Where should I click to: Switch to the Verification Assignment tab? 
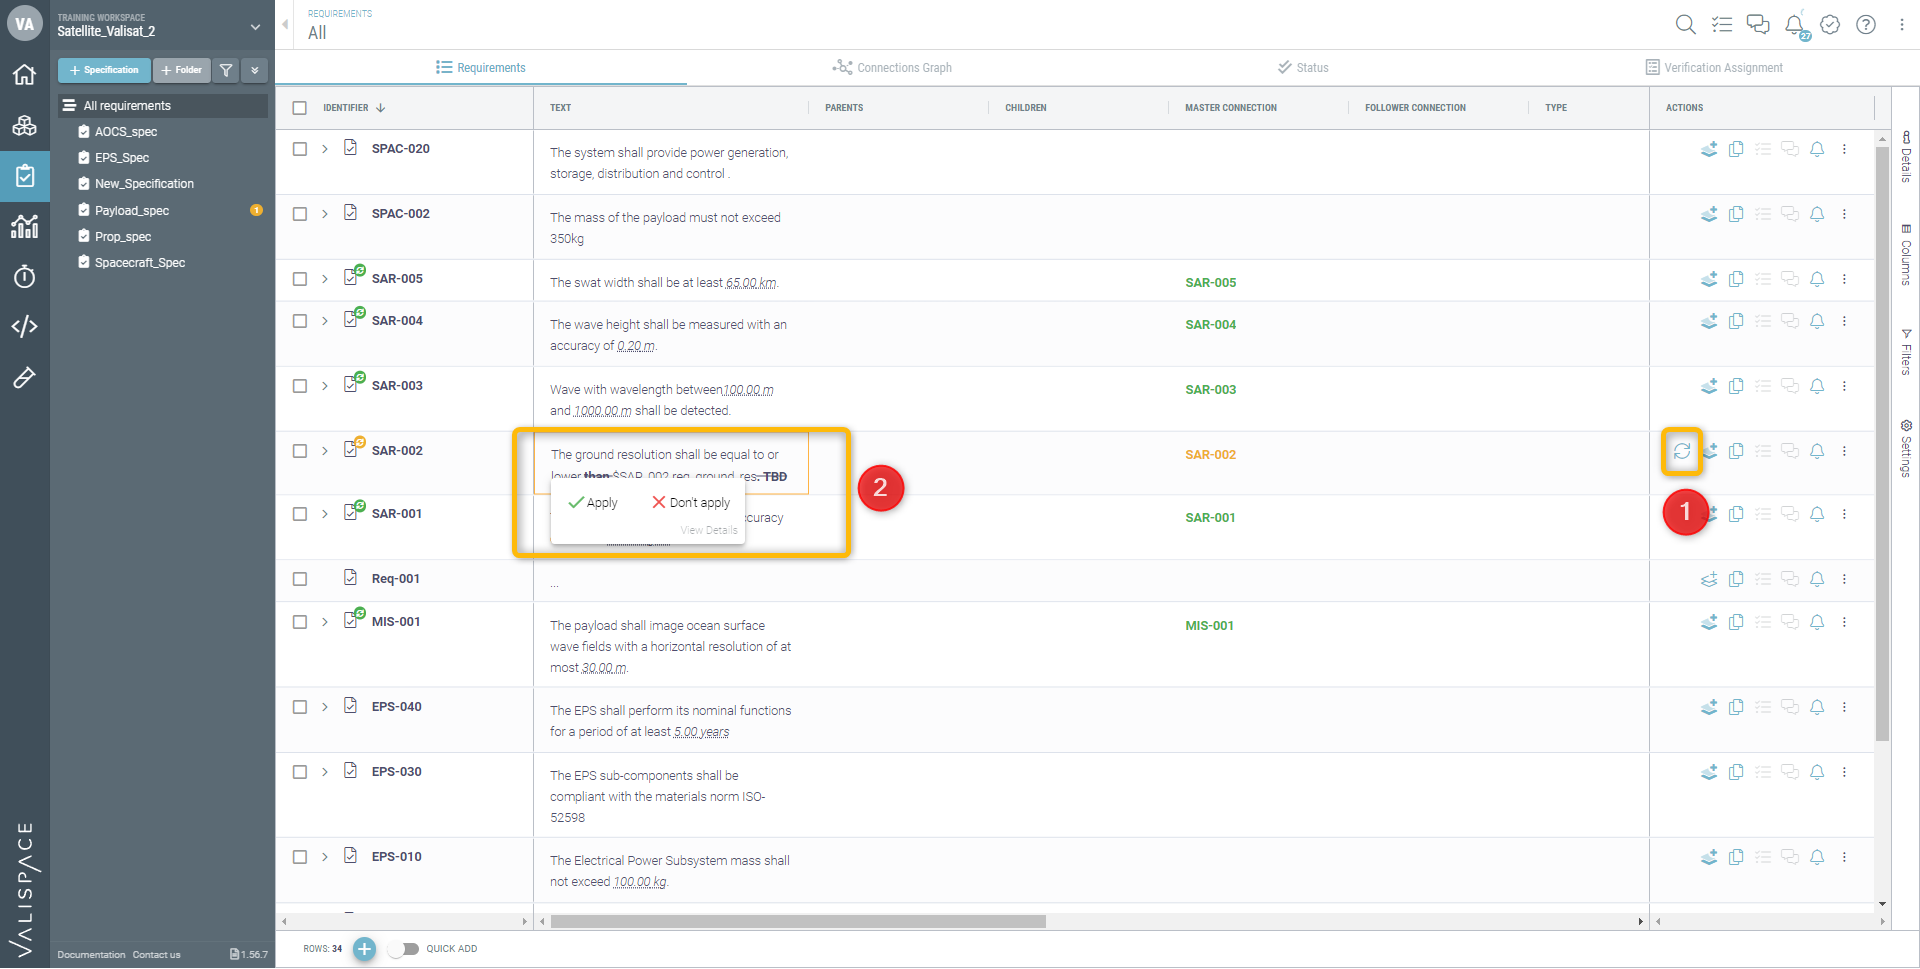click(1714, 68)
